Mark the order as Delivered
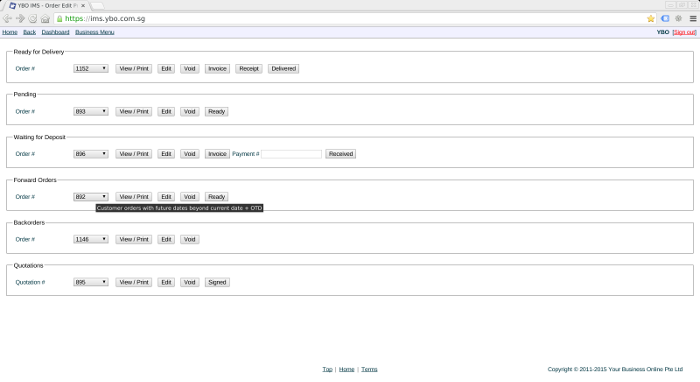 tap(283, 69)
